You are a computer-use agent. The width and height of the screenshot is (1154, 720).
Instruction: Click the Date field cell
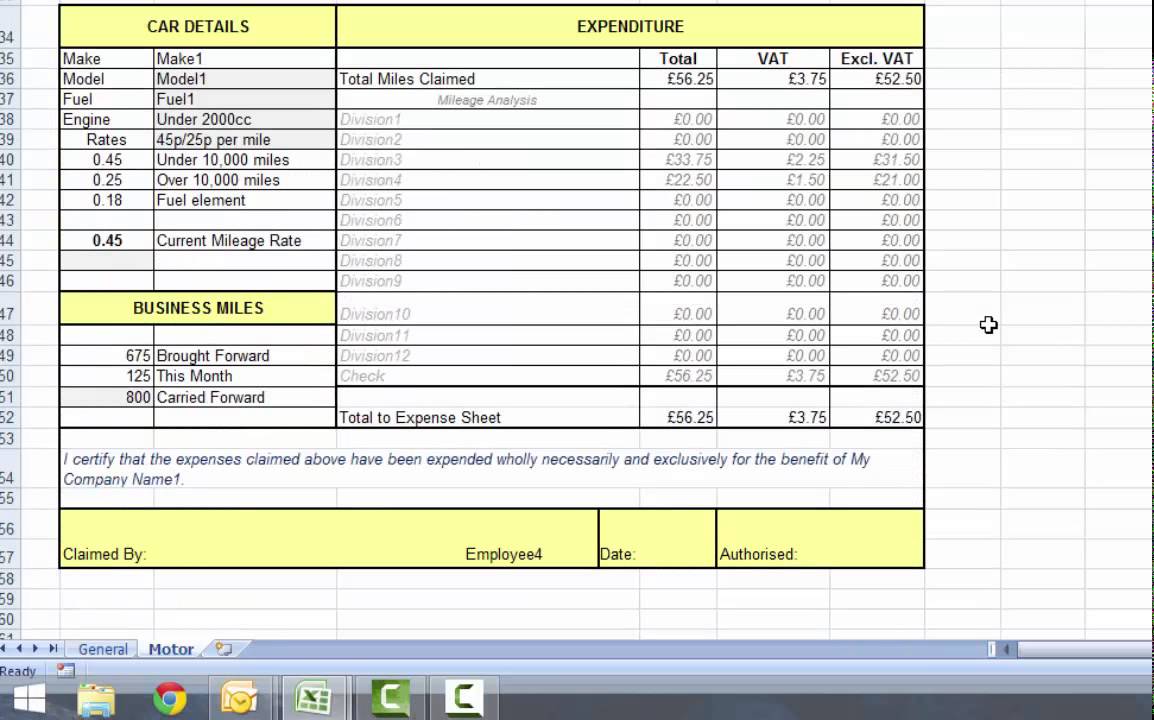click(657, 538)
